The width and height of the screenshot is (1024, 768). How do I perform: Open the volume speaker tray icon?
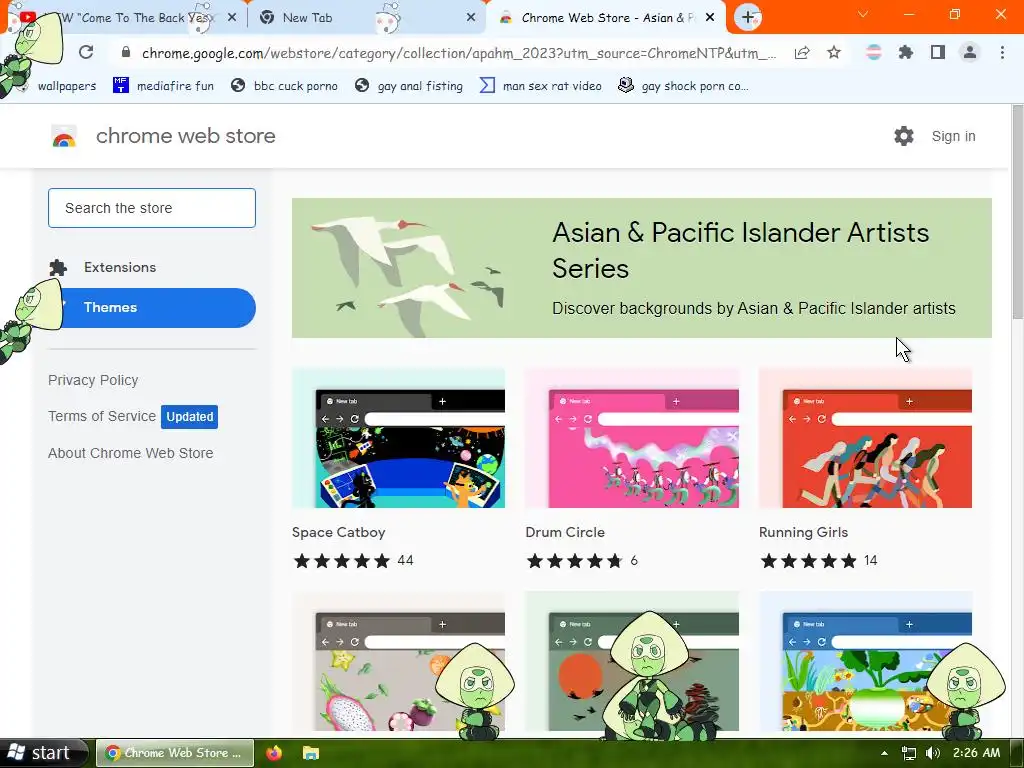coord(933,753)
